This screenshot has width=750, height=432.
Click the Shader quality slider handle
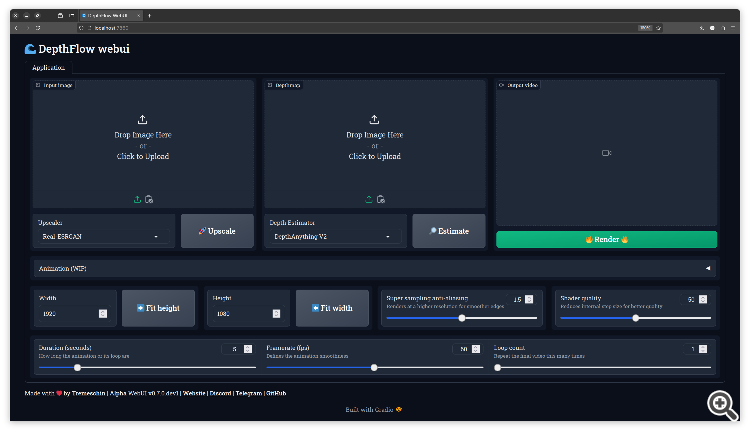click(x=636, y=318)
